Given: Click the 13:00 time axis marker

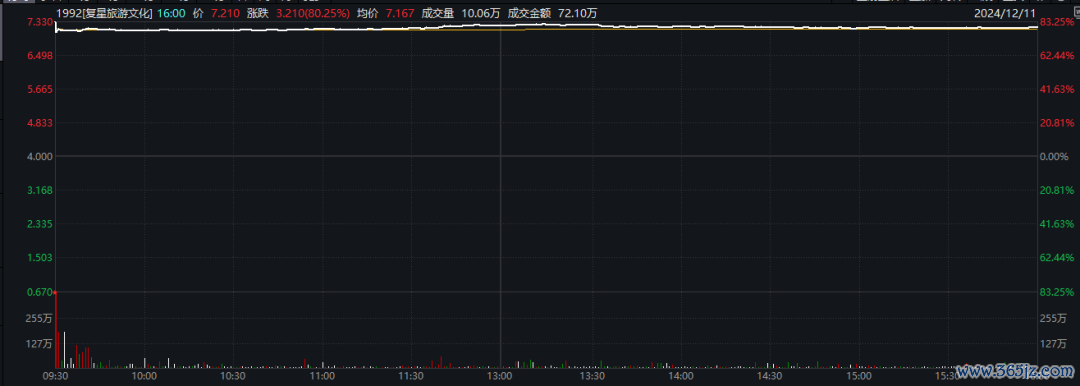Looking at the screenshot, I should (x=500, y=376).
